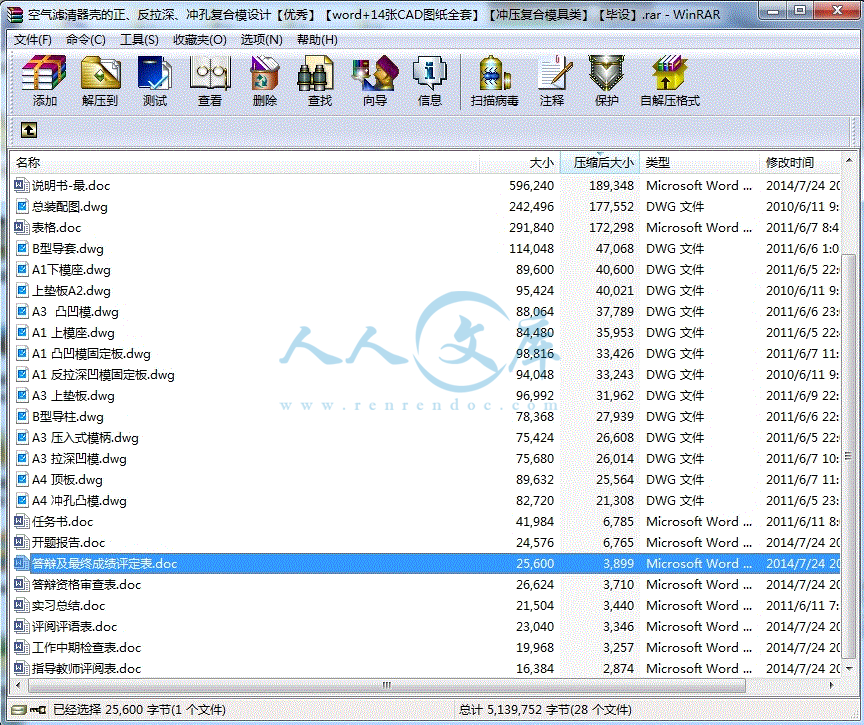This screenshot has height=725, width=864.
Task: Select highlighted 答辩及最终成绩评定表.doc
Action: pos(104,564)
